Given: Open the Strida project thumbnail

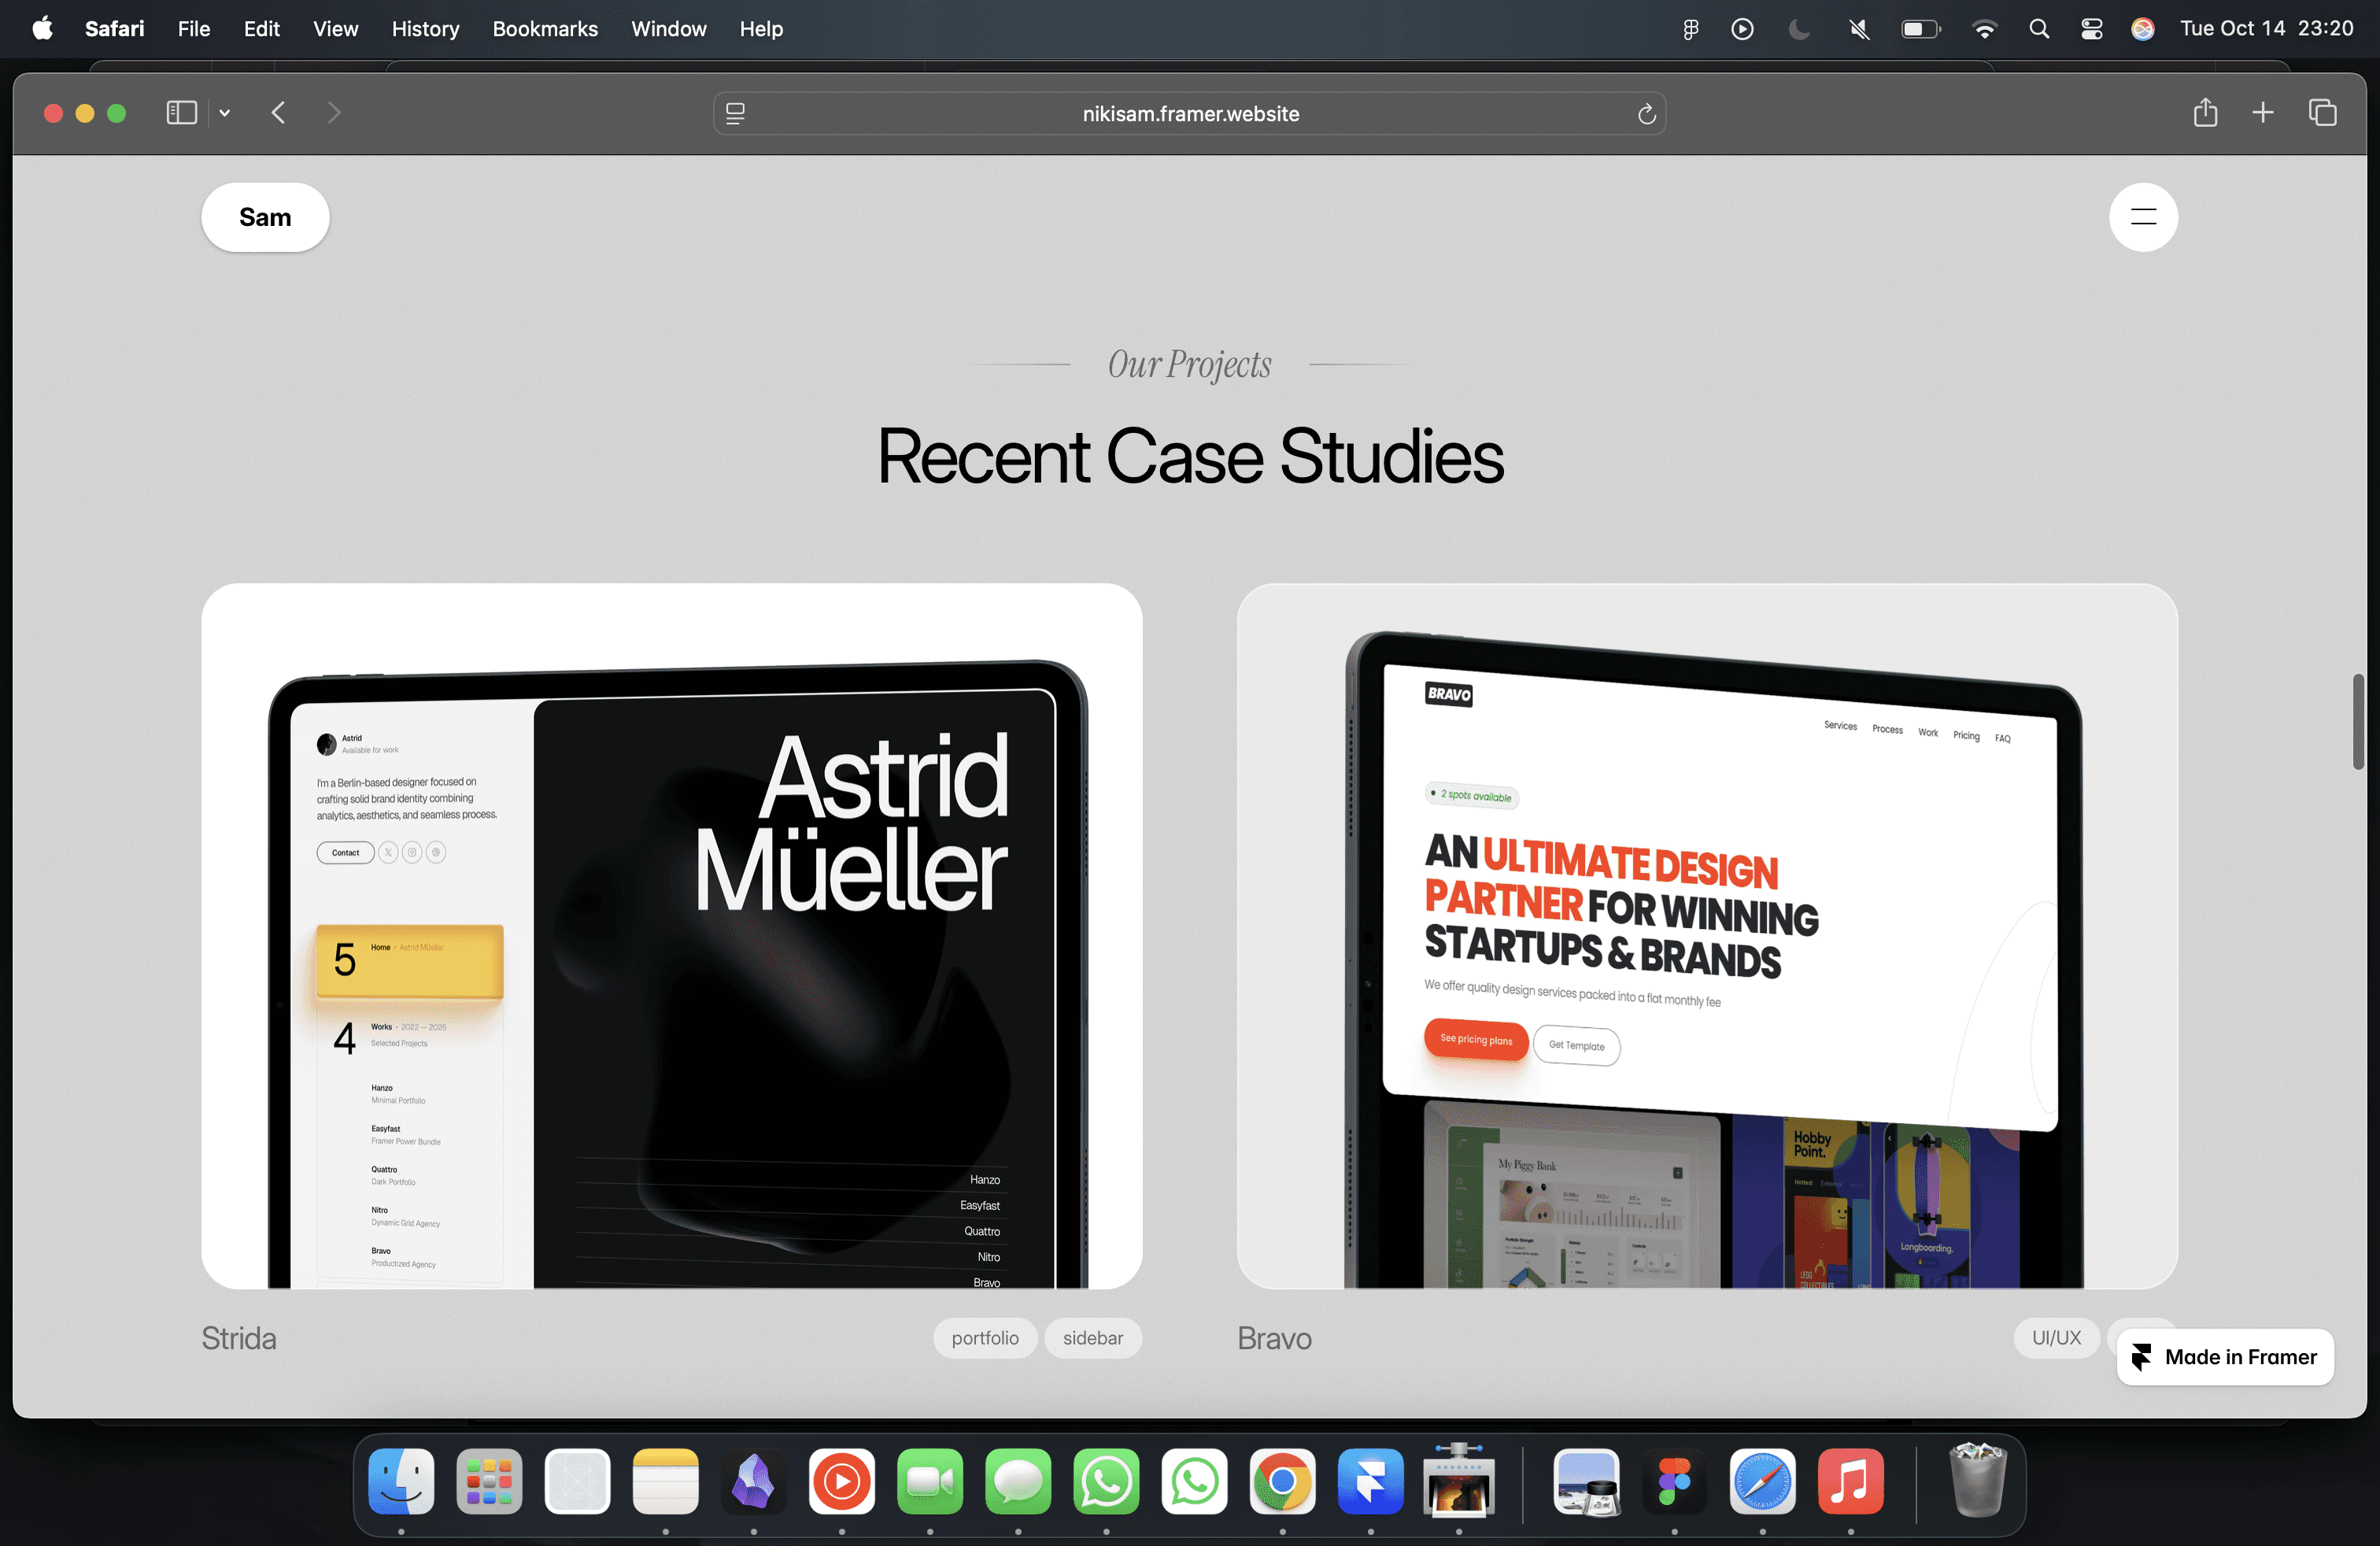Looking at the screenshot, I should [x=671, y=935].
